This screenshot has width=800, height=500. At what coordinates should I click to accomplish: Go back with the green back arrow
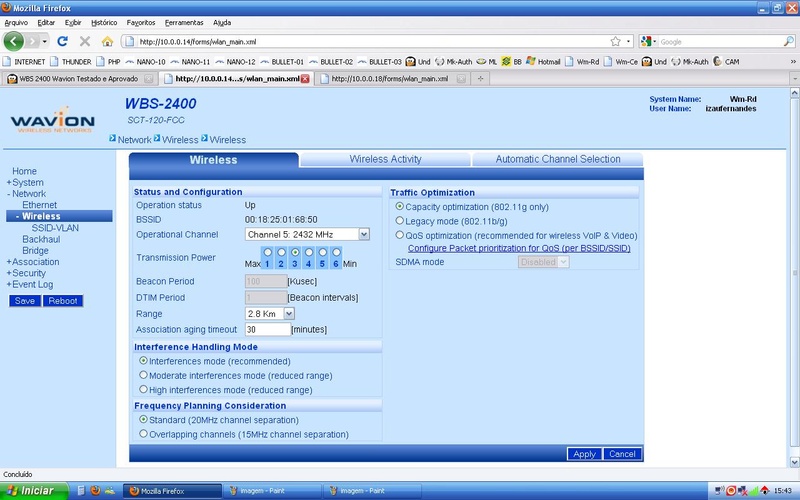click(x=14, y=41)
